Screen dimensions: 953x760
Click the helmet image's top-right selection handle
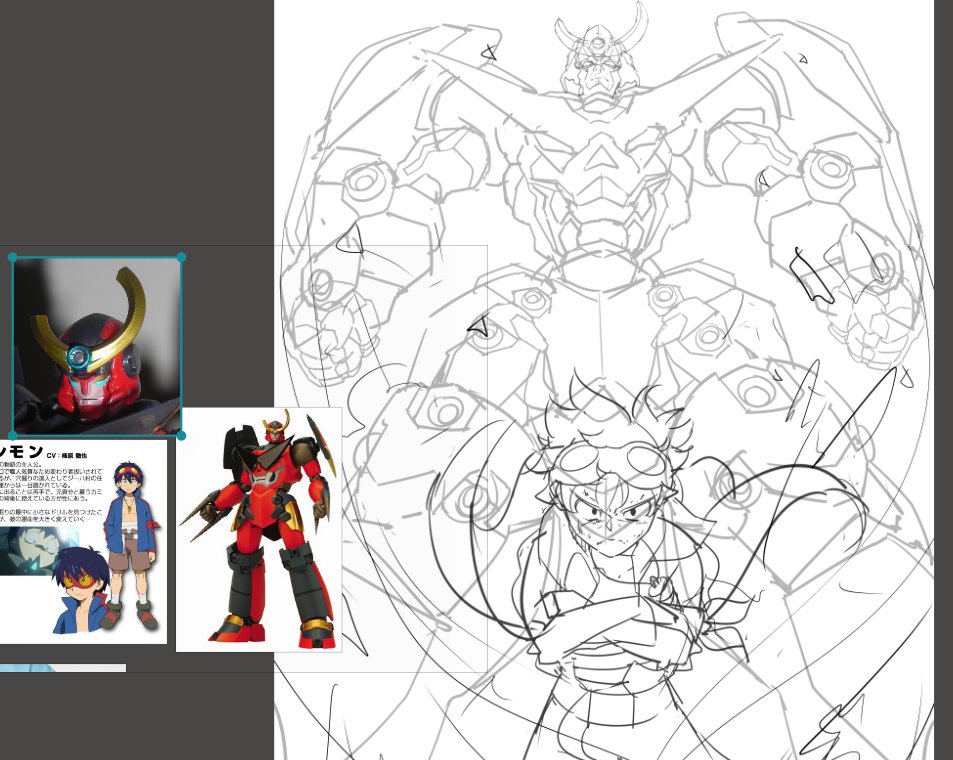tap(181, 258)
